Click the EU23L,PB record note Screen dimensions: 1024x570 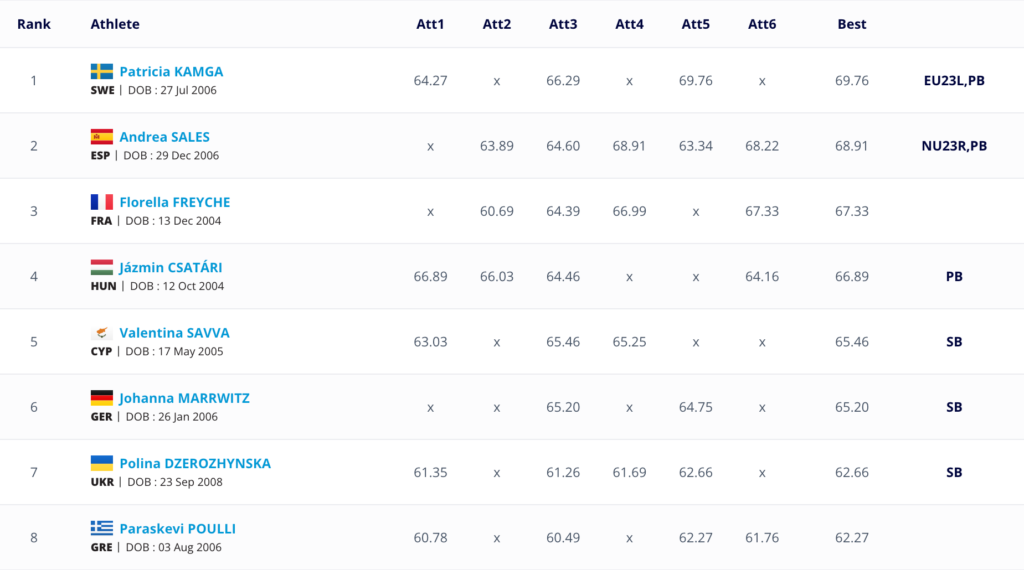pos(954,81)
